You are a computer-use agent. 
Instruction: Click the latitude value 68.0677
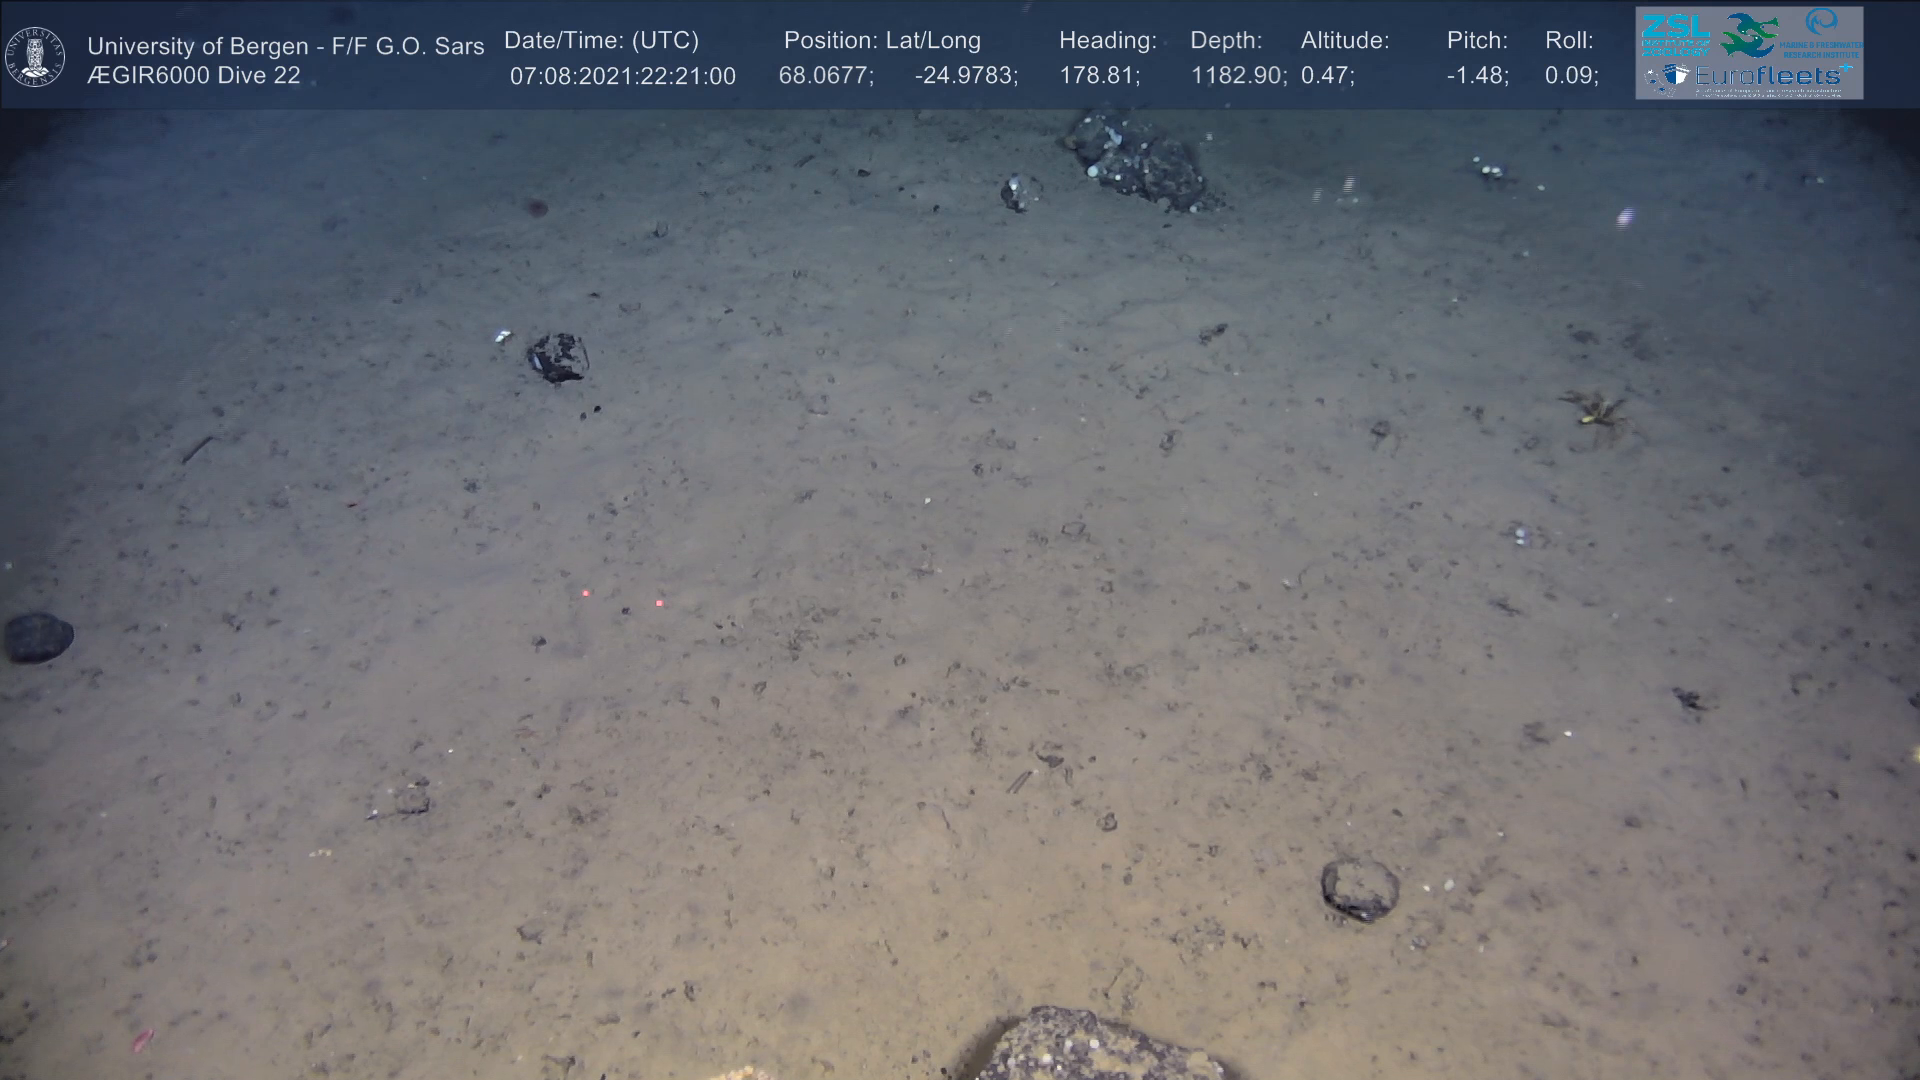point(825,76)
